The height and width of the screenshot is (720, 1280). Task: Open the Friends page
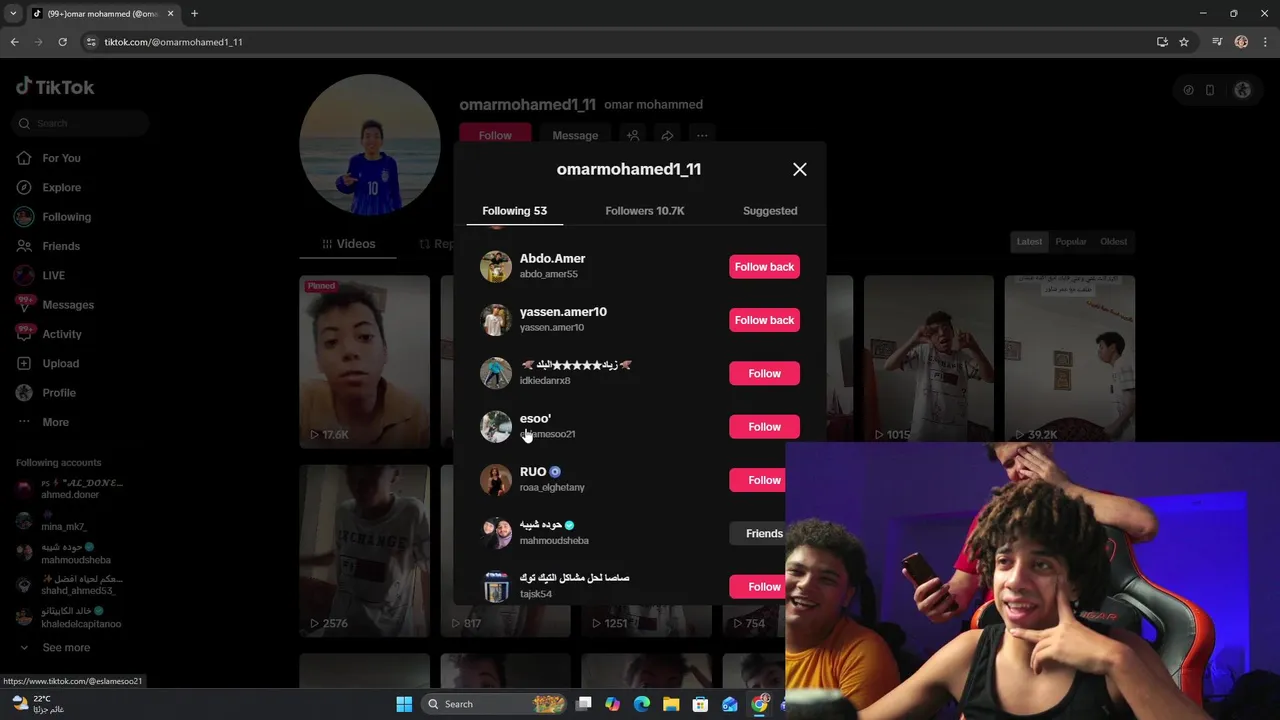point(60,246)
